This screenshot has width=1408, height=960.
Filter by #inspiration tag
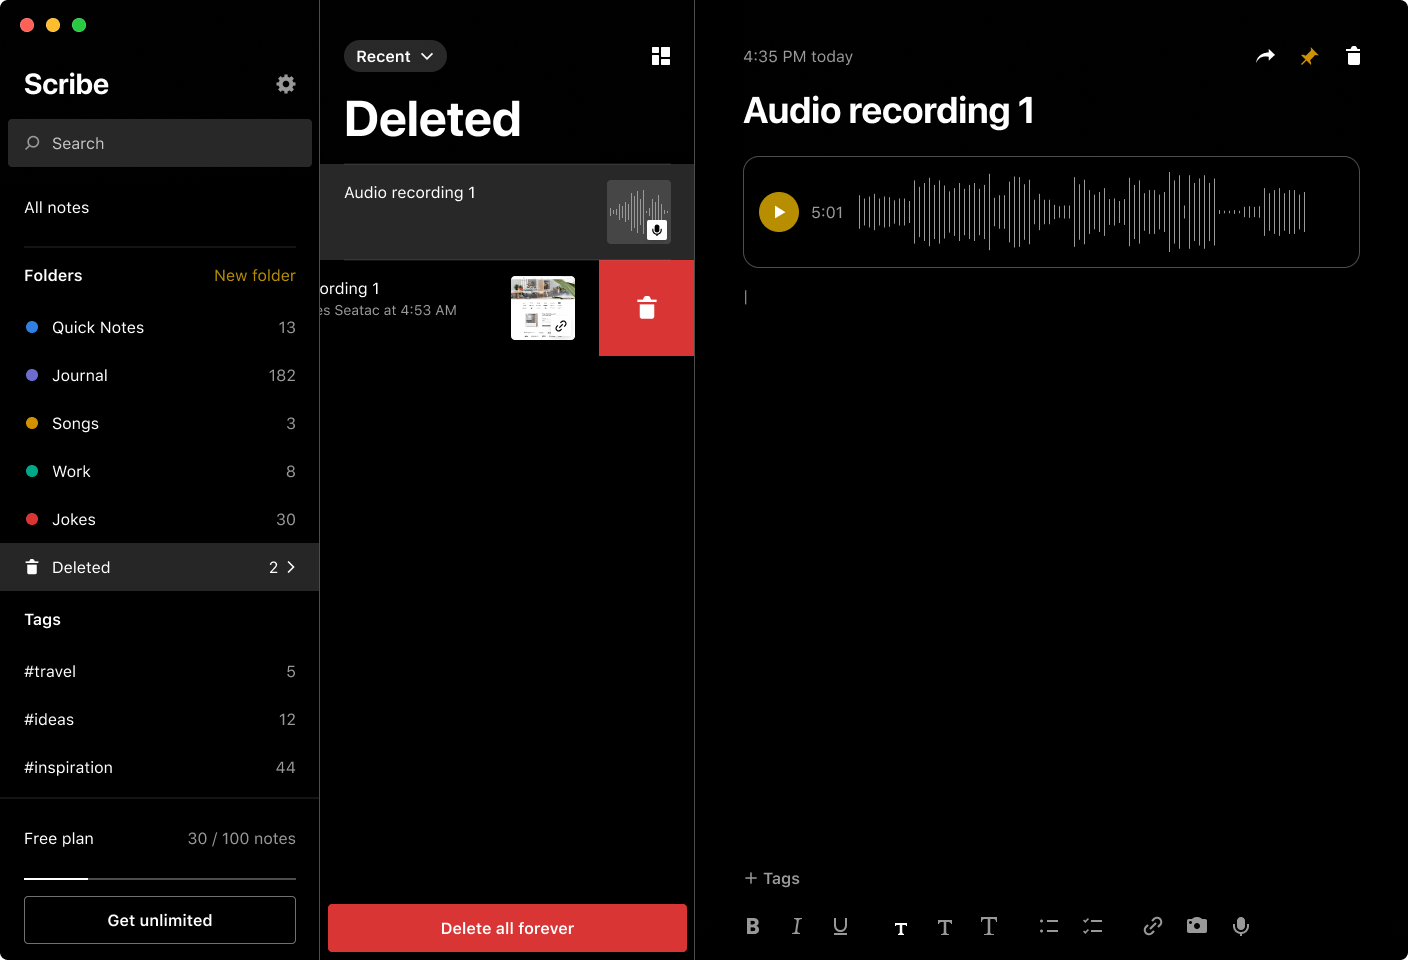(x=160, y=767)
